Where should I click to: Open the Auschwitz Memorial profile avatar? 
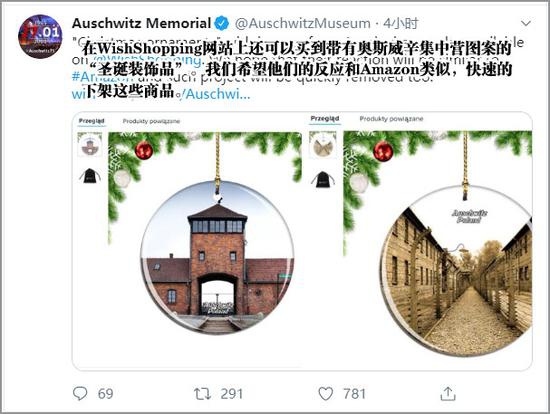click(40, 36)
